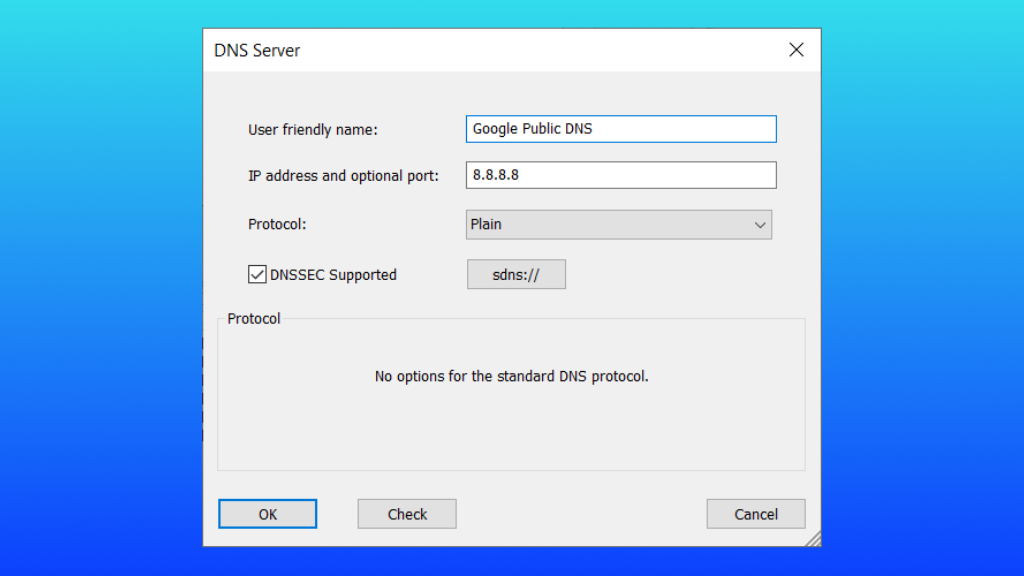Click the 'DNS Server' dialog title

pos(257,50)
